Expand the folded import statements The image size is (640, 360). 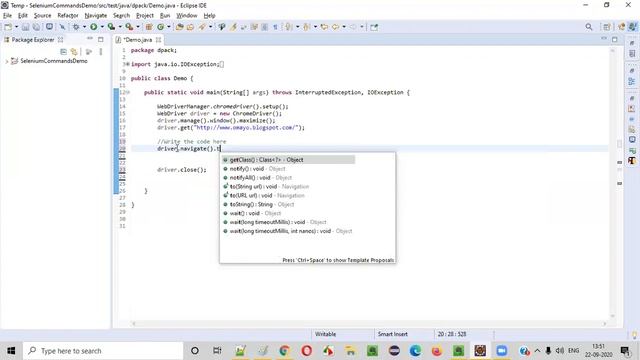click(x=127, y=64)
